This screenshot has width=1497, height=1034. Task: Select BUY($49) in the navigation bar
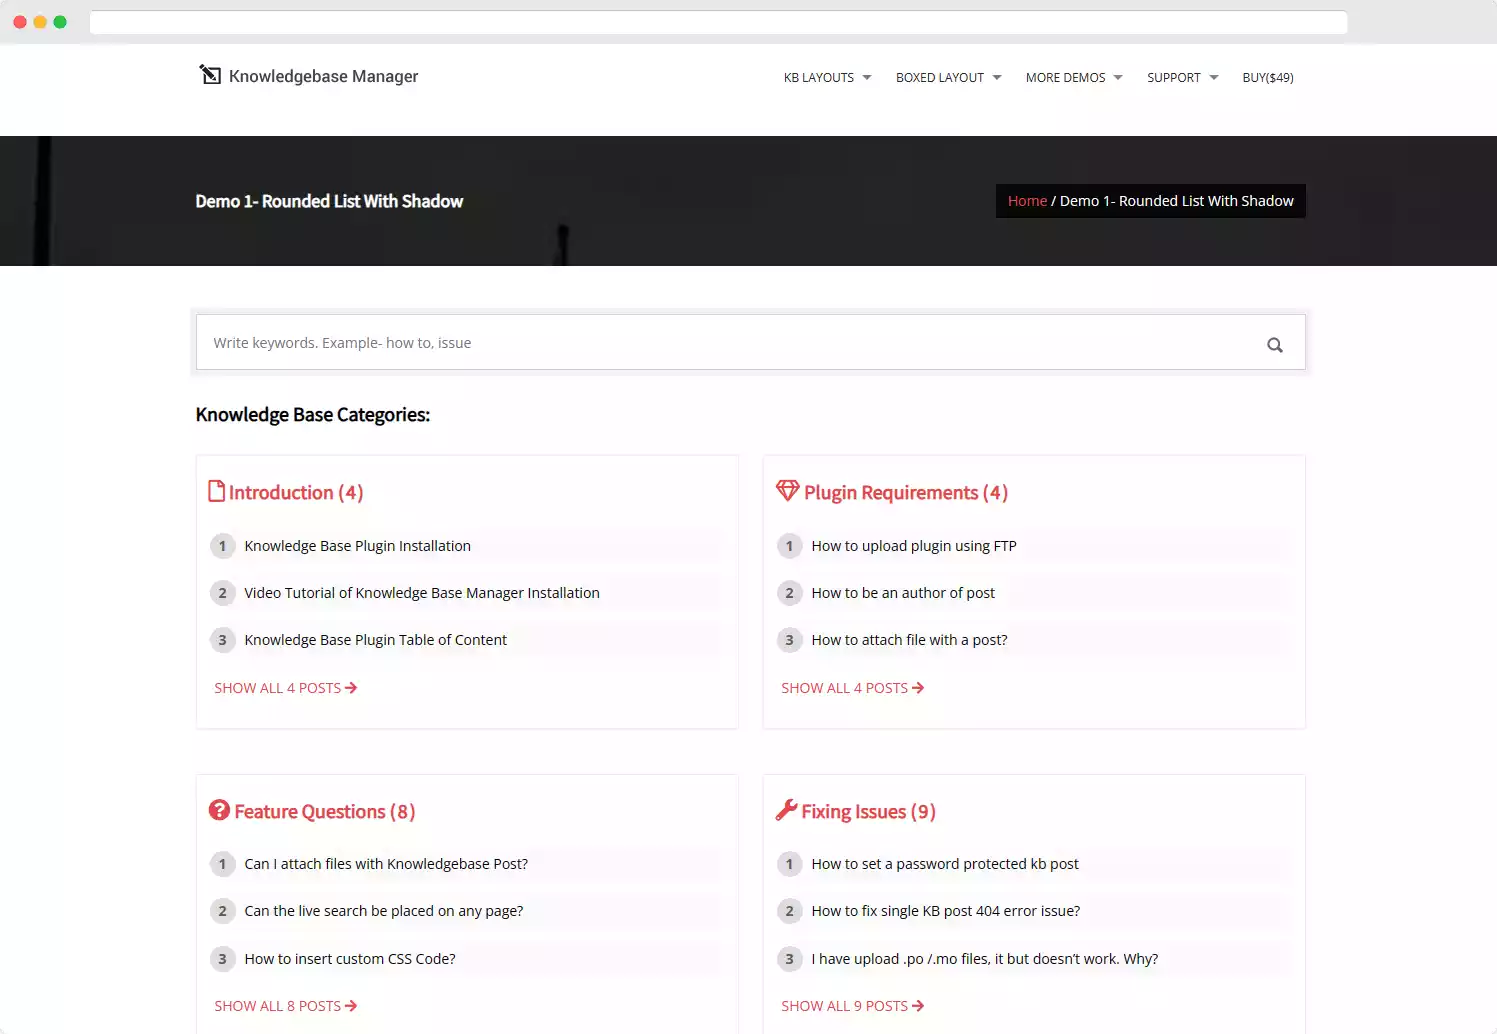click(x=1267, y=77)
